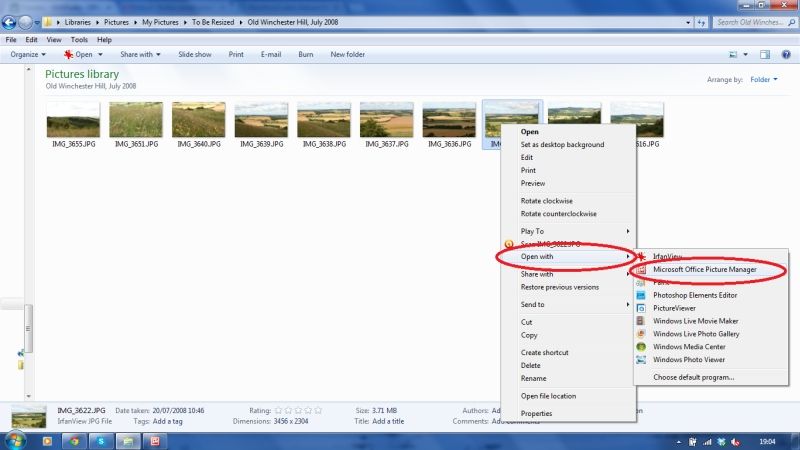This screenshot has width=800, height=450.
Task: Select Choose default program option
Action: [x=693, y=378]
